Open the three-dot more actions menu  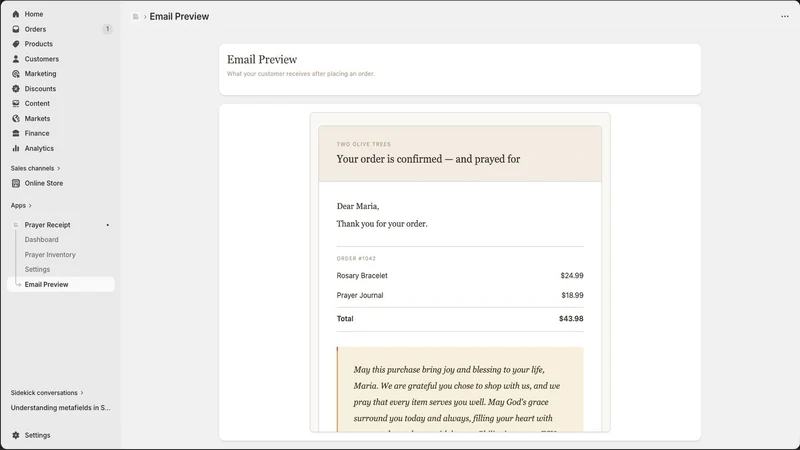tap(785, 16)
